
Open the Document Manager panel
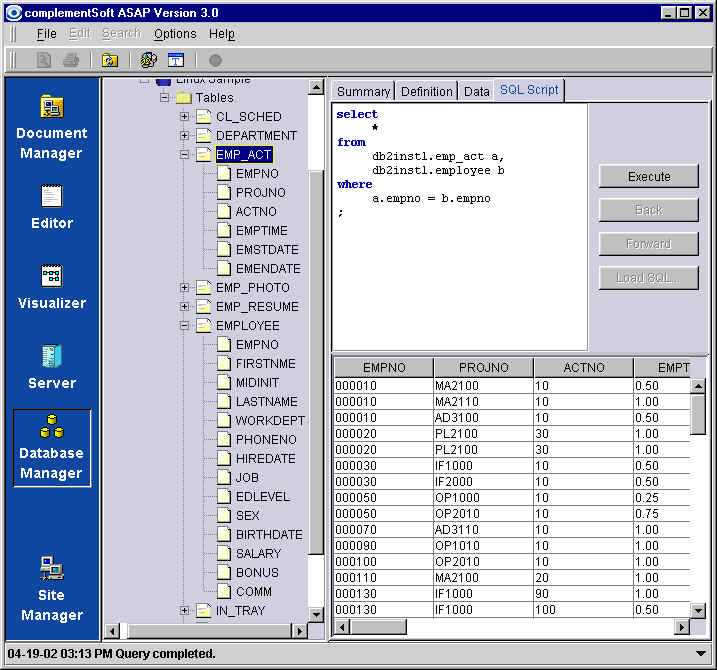tap(52, 127)
